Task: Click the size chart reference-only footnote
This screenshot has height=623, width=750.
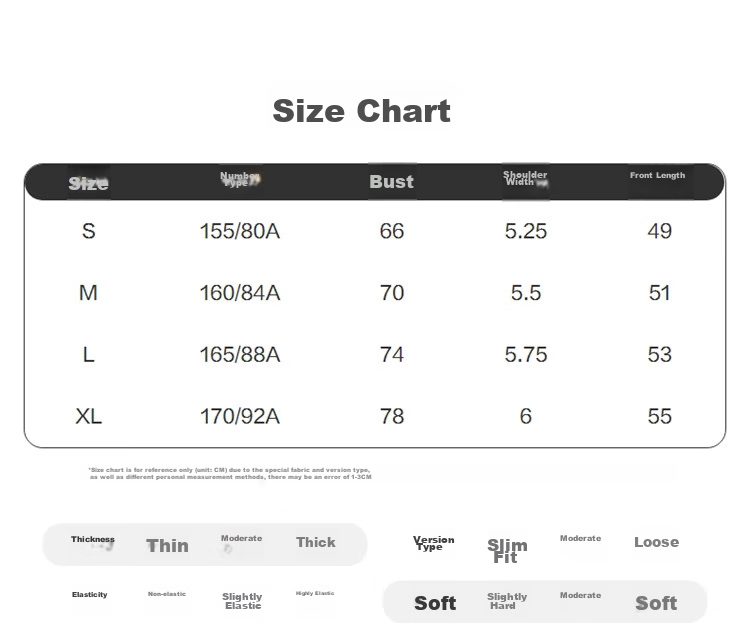Action: click(230, 473)
